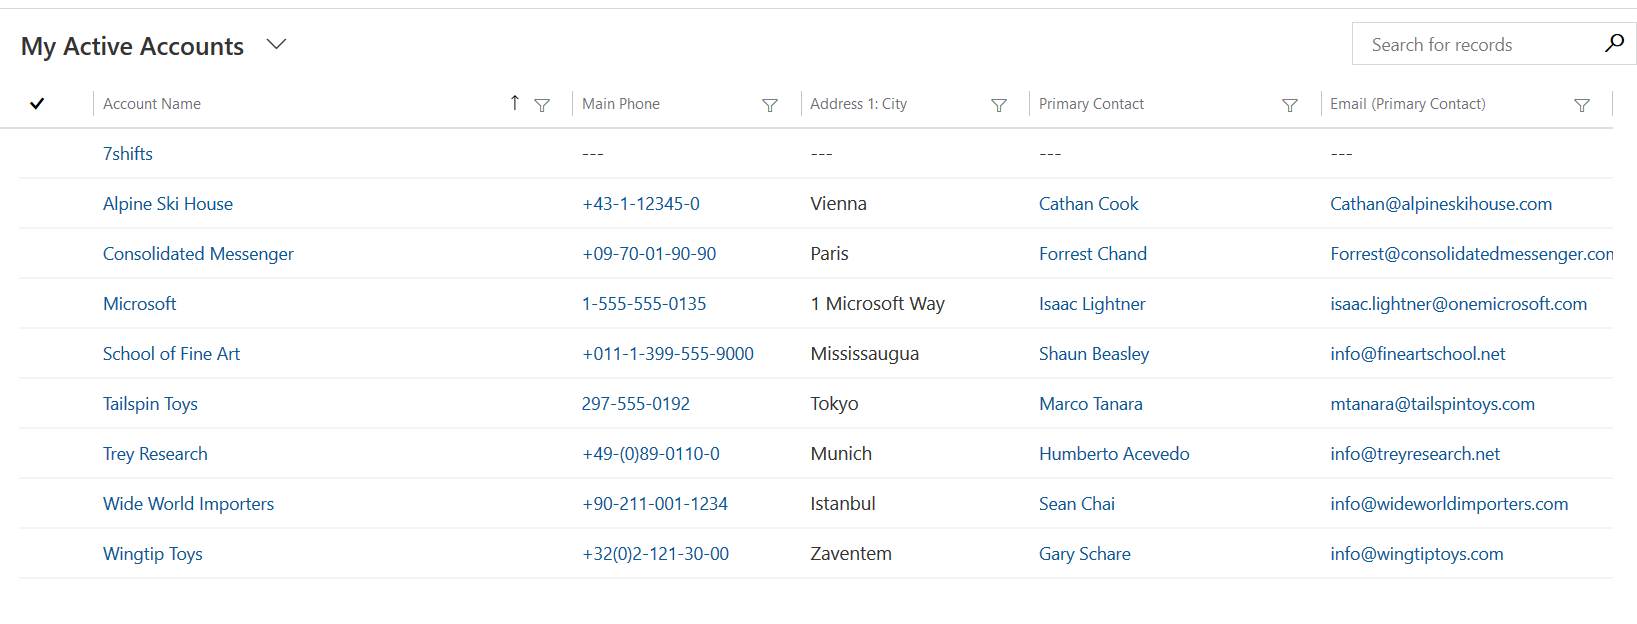
Task: Open the contact Cathan Cook
Action: coord(1088,204)
